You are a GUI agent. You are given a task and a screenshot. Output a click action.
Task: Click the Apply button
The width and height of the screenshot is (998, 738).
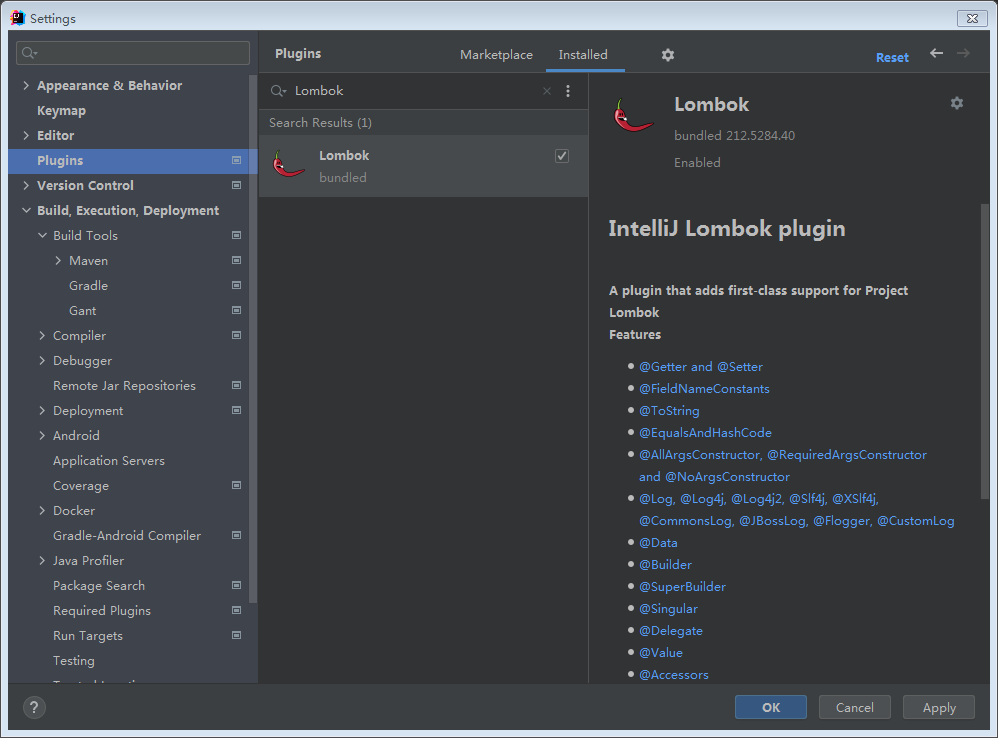[x=939, y=707]
